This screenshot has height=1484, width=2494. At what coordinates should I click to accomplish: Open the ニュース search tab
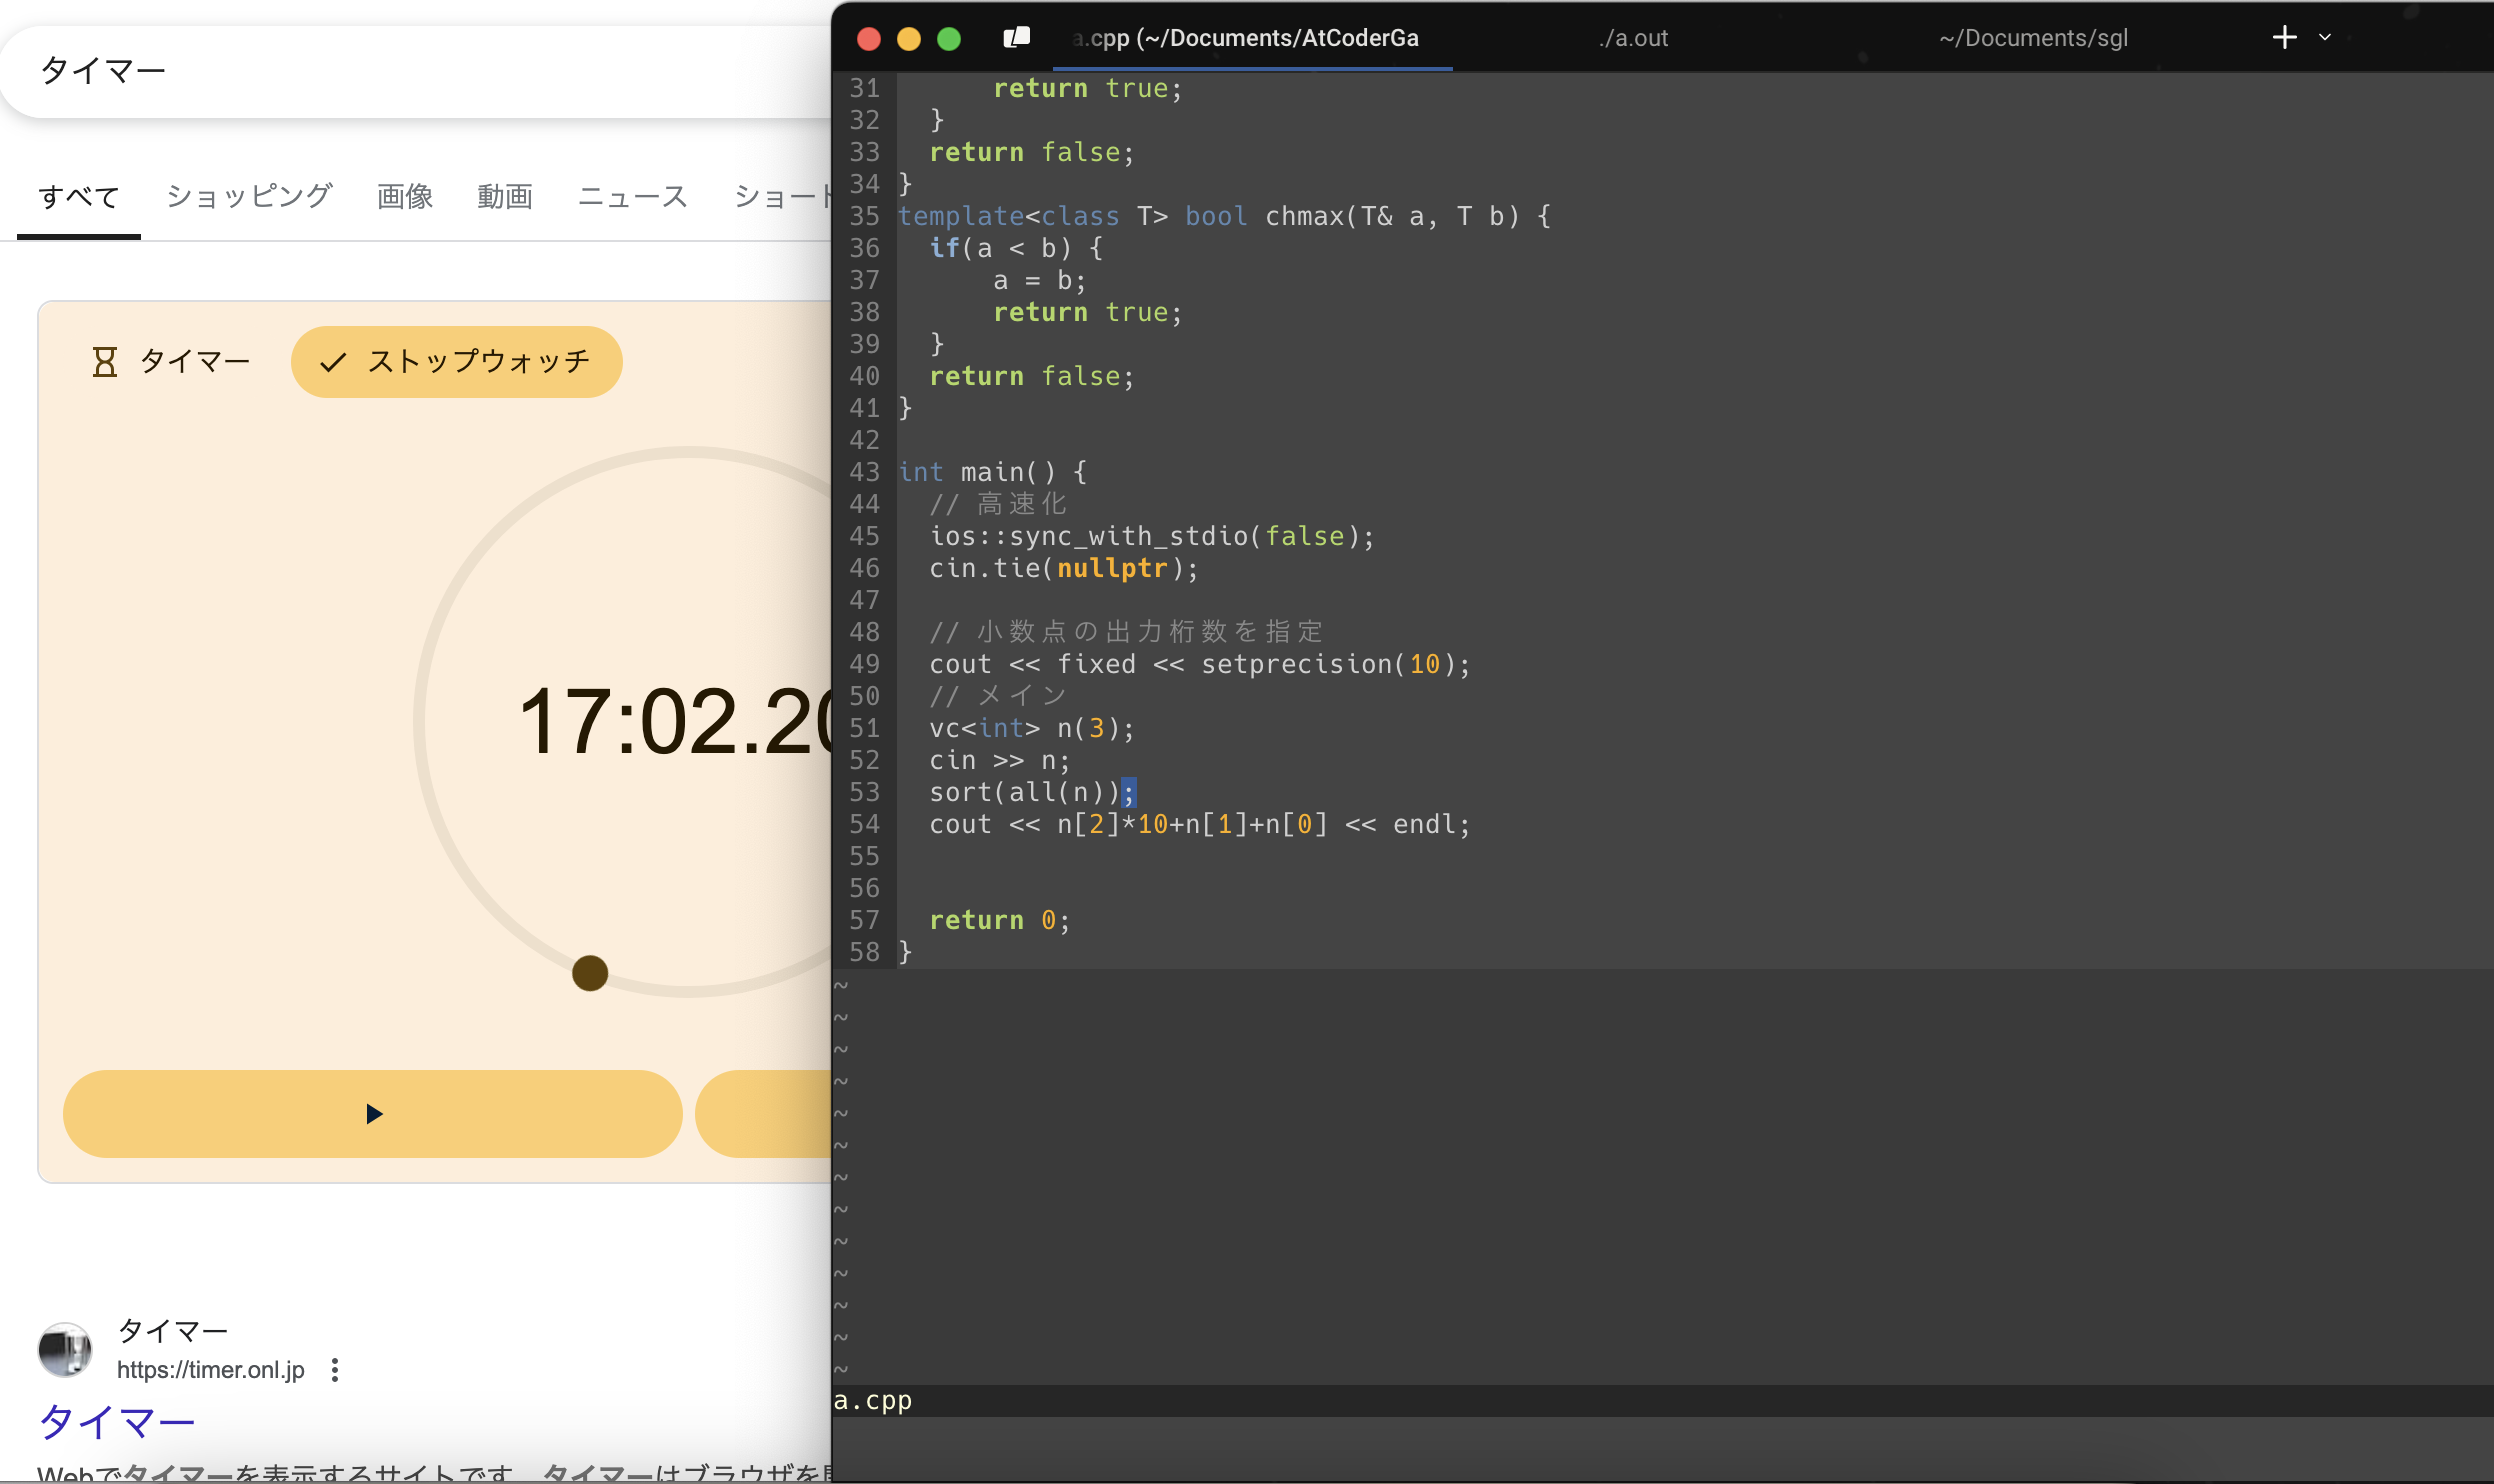tap(632, 196)
